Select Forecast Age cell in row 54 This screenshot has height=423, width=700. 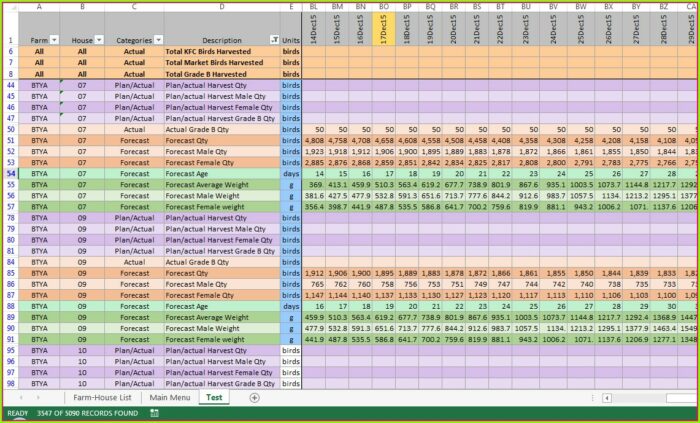(x=222, y=174)
